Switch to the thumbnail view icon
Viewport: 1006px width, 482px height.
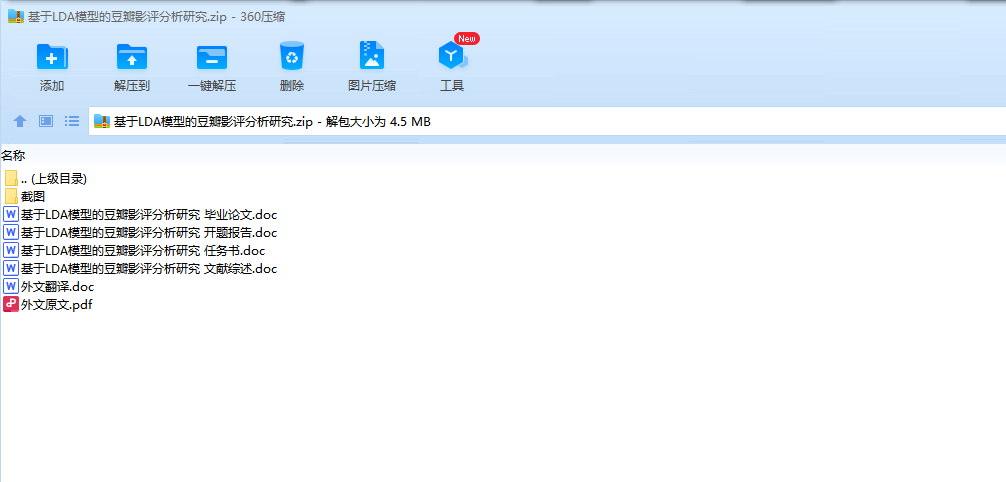pyautogui.click(x=46, y=121)
